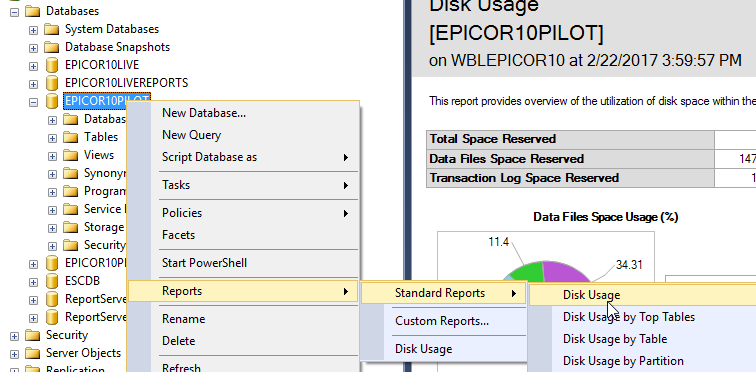Expand the ESCDB database node
756x372 pixels.
coord(33,282)
